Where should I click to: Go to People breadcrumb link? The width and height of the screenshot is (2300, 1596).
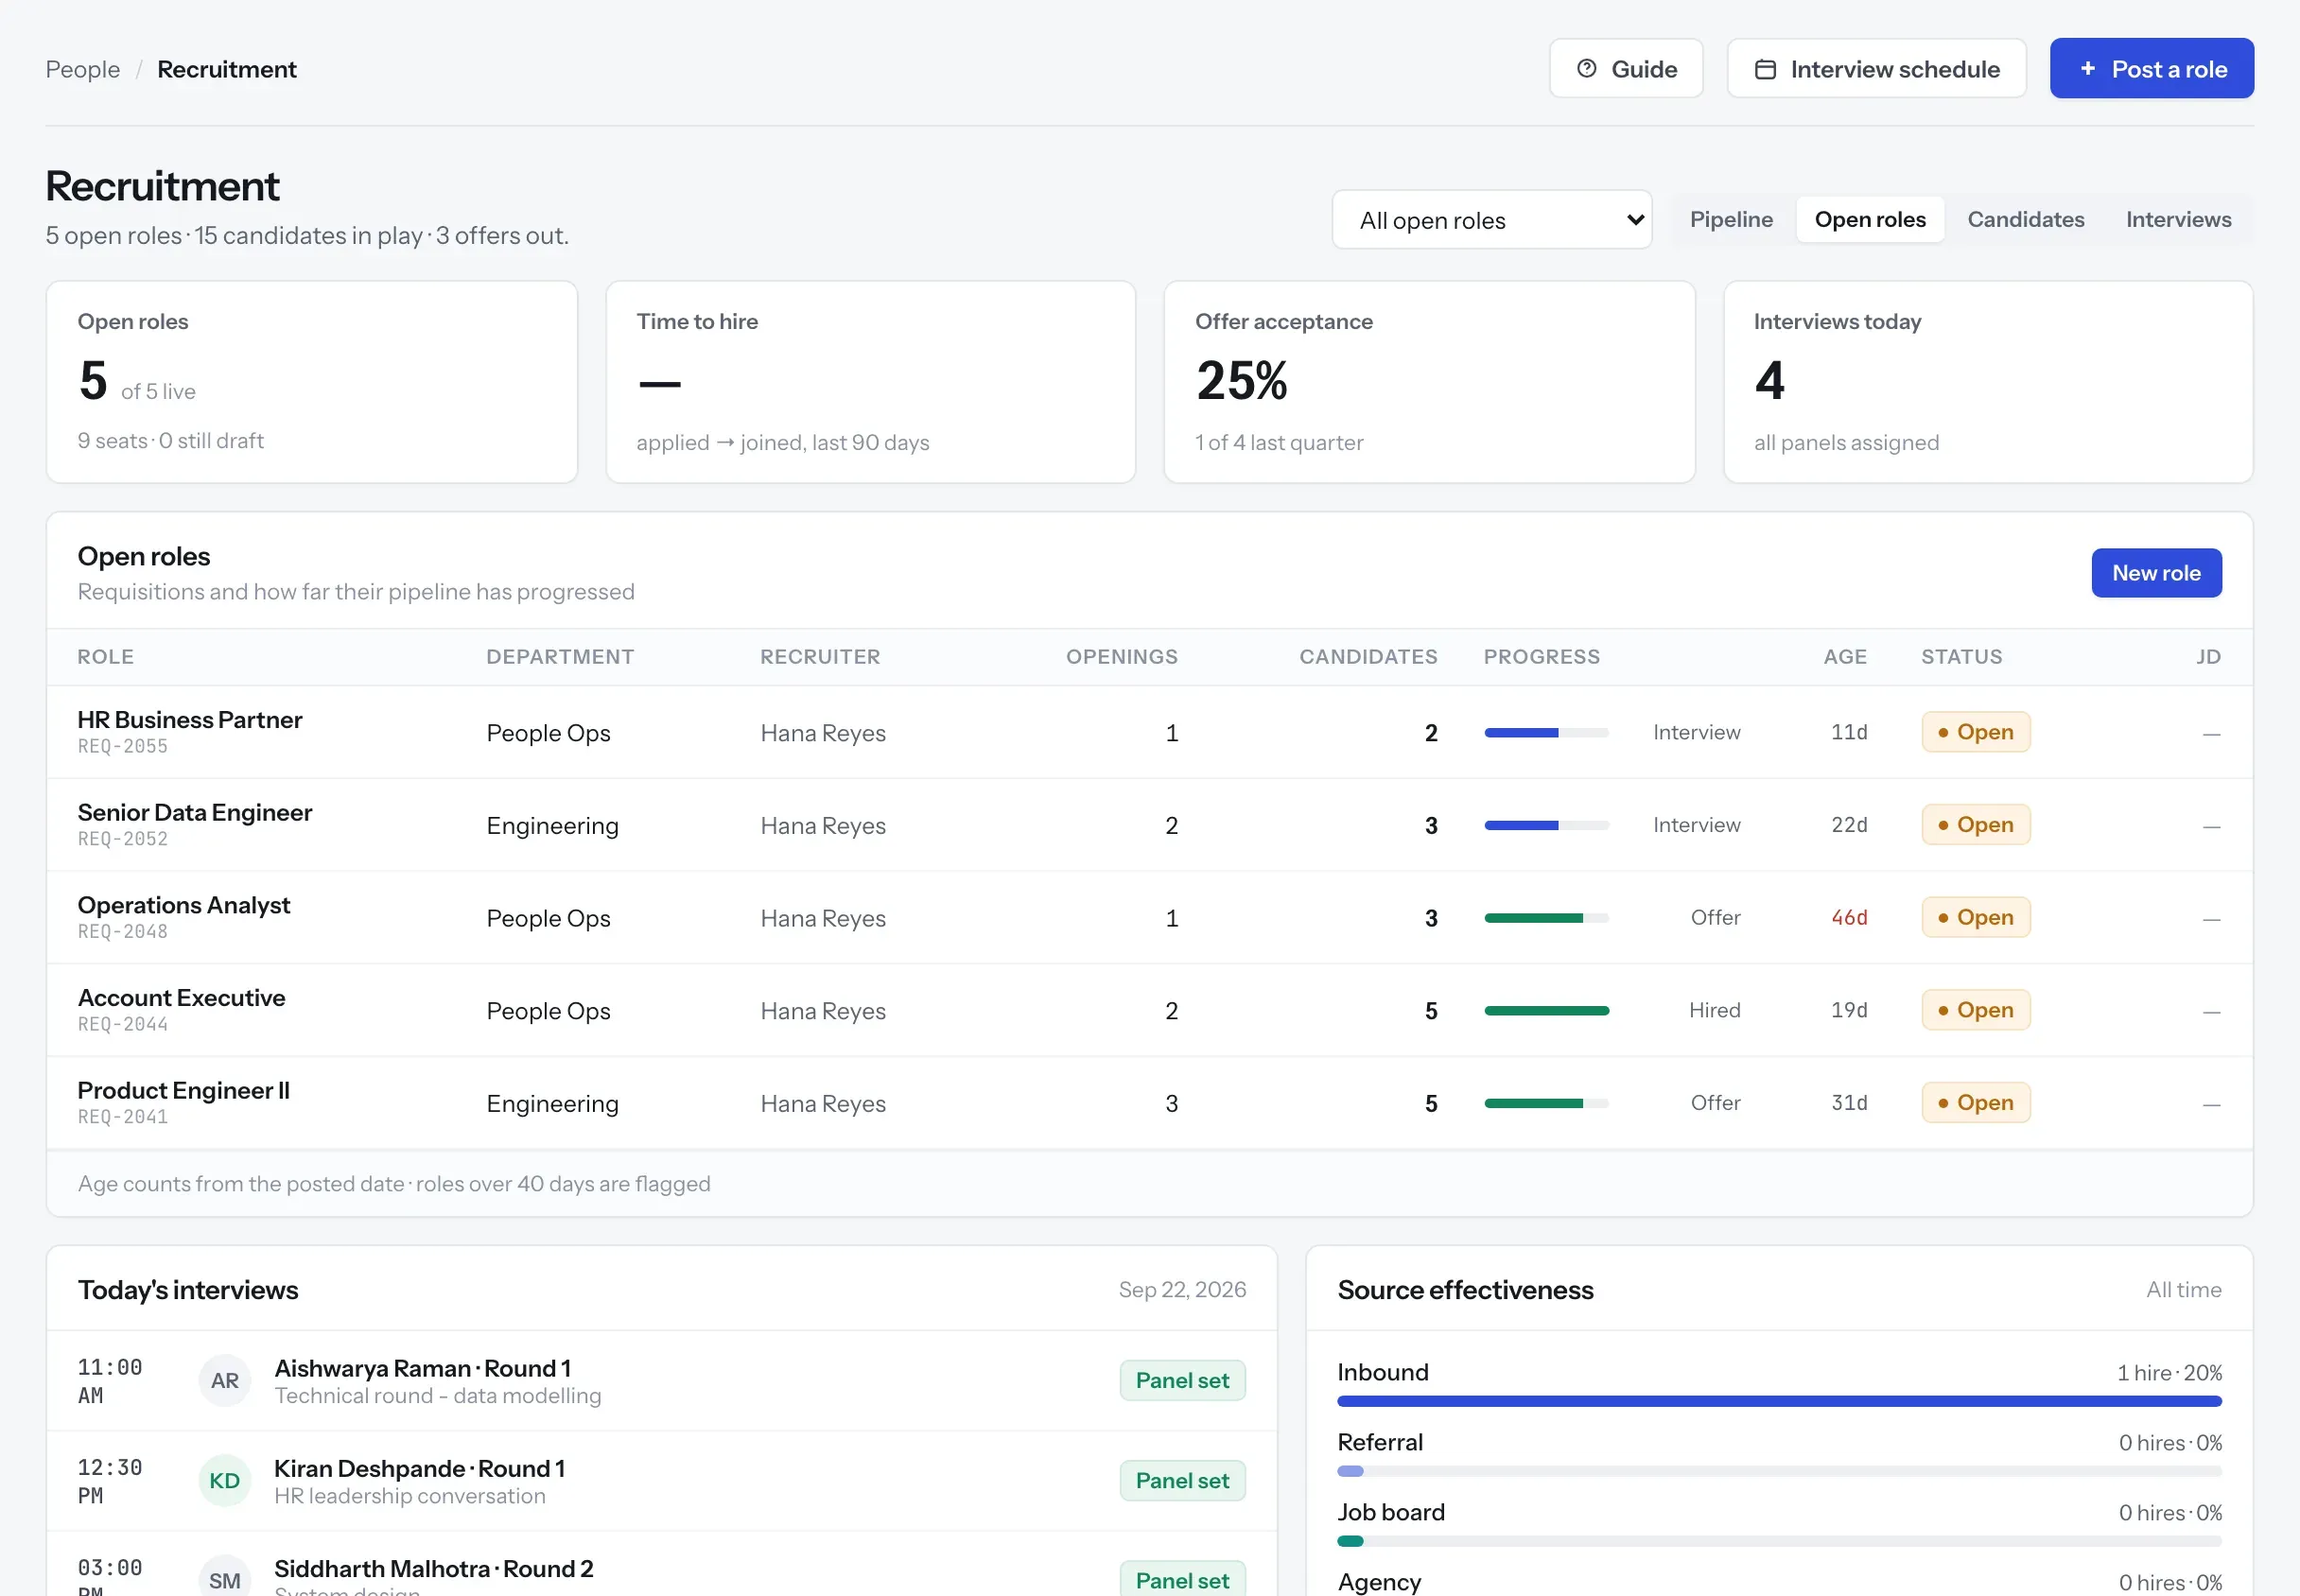(x=83, y=69)
